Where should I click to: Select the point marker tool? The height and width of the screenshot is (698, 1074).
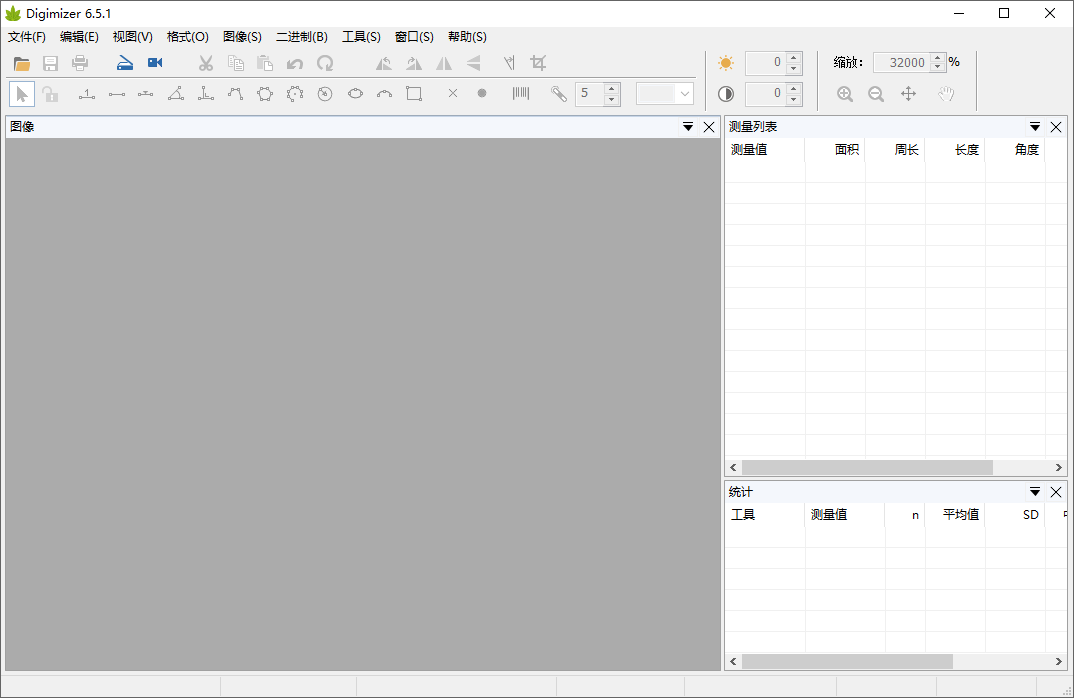click(481, 94)
